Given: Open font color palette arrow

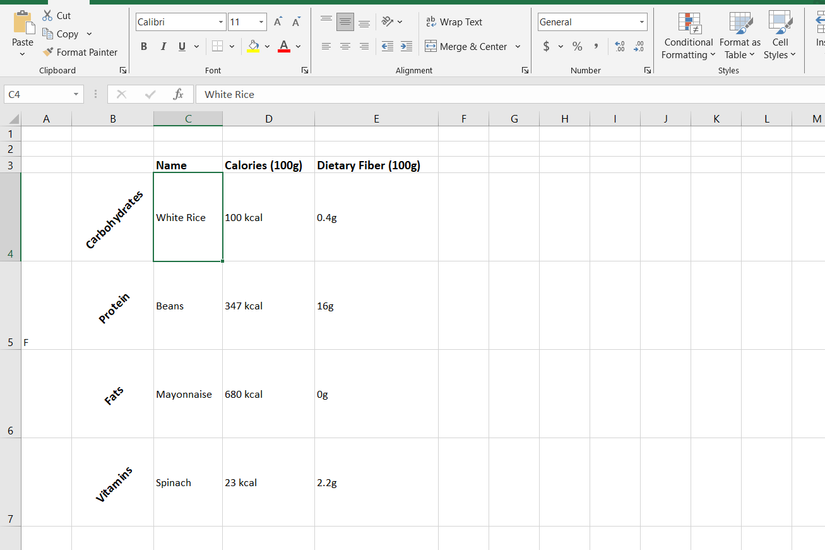Looking at the screenshot, I should point(298,46).
